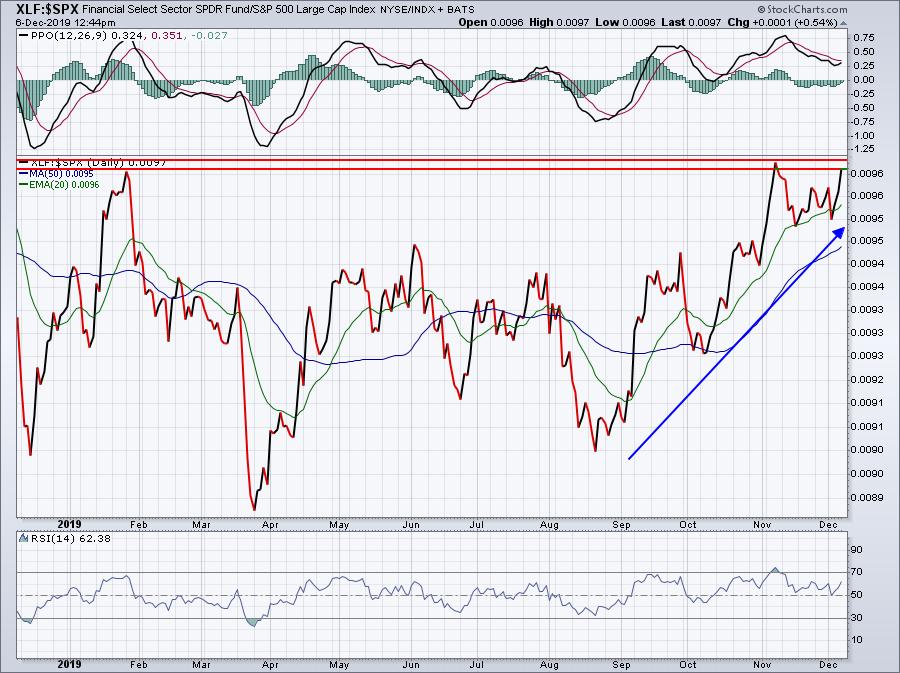Click the RSI 30 oversold level label

click(x=856, y=617)
